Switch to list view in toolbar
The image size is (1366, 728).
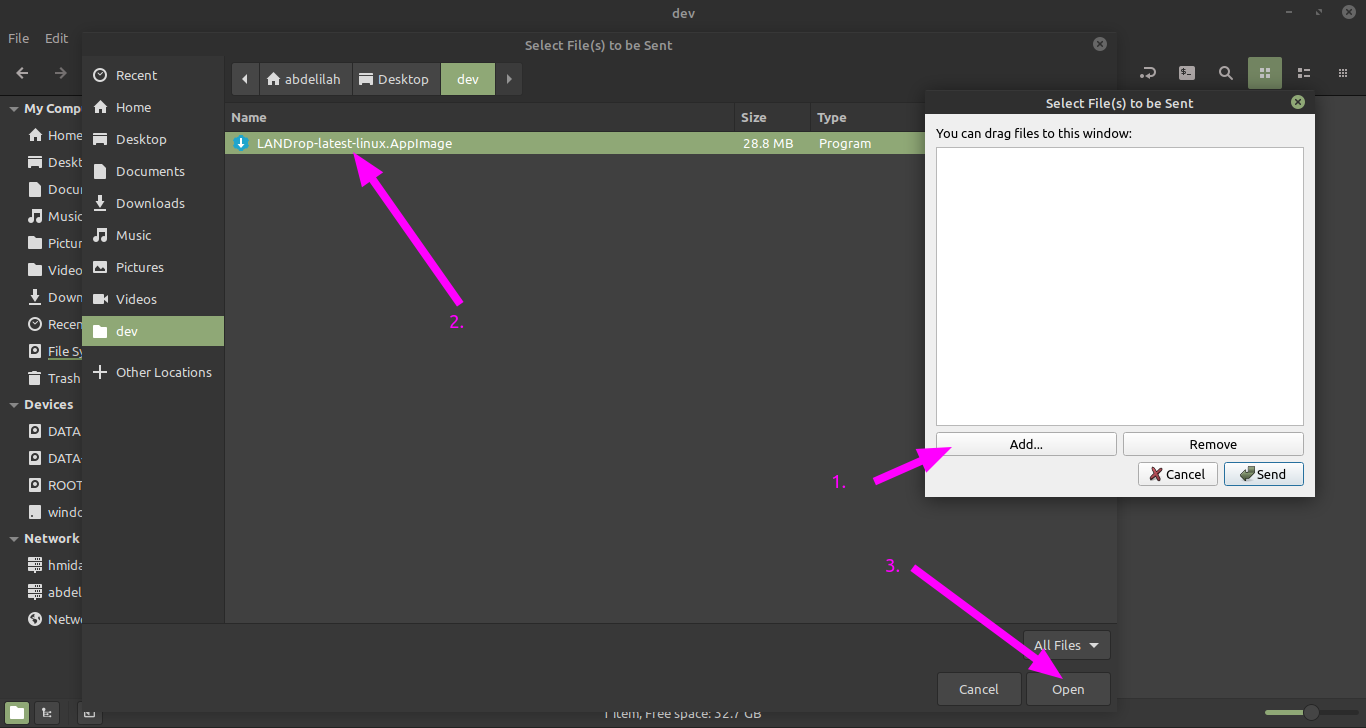[x=1304, y=73]
